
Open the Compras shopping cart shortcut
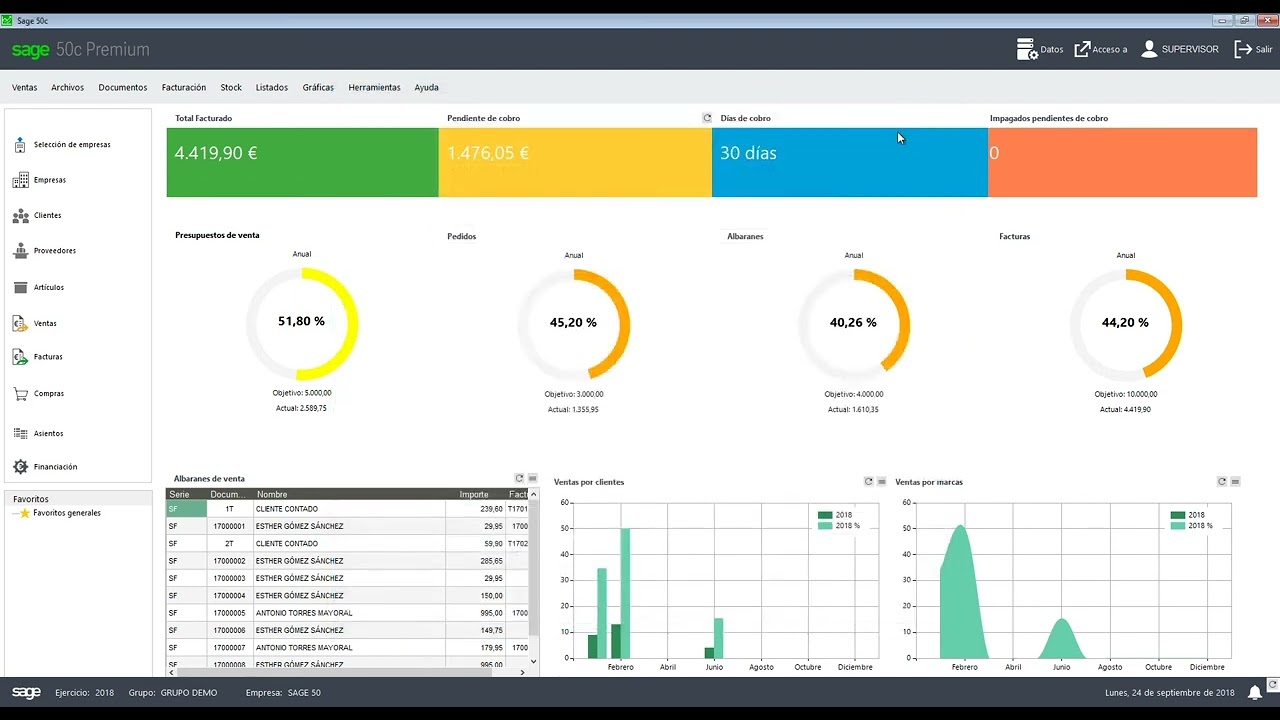(x=39, y=394)
